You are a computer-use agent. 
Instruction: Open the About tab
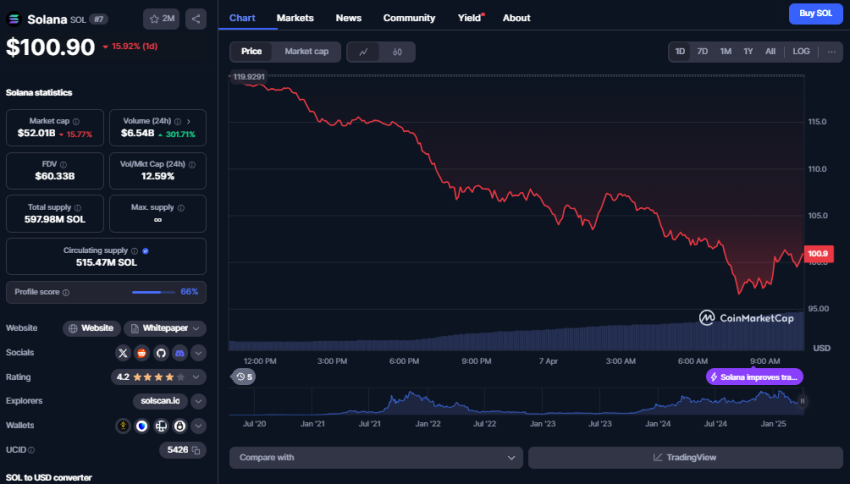click(x=516, y=18)
